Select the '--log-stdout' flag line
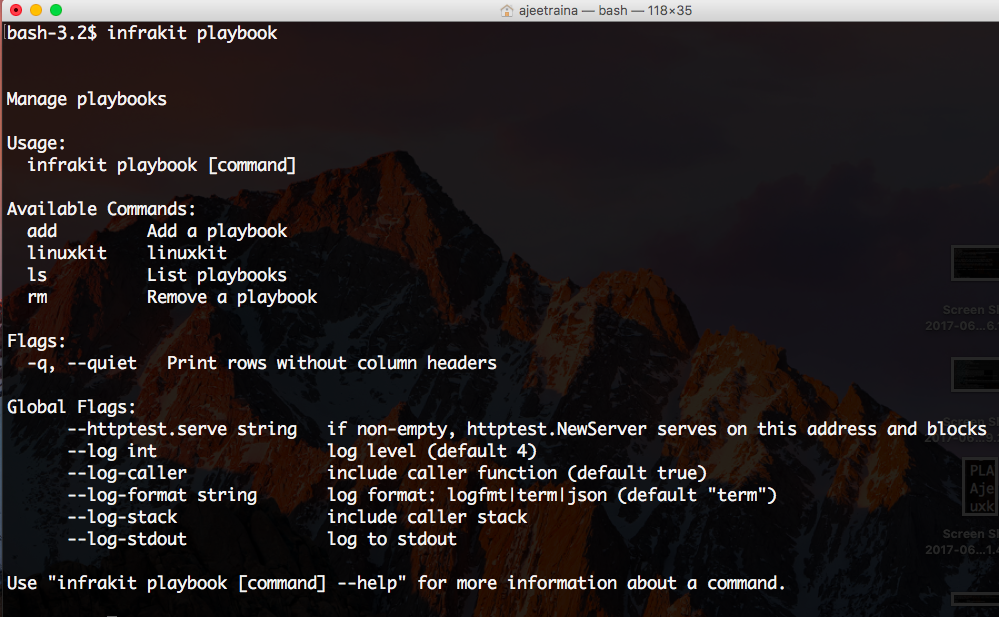The height and width of the screenshot is (617, 999). point(126,538)
